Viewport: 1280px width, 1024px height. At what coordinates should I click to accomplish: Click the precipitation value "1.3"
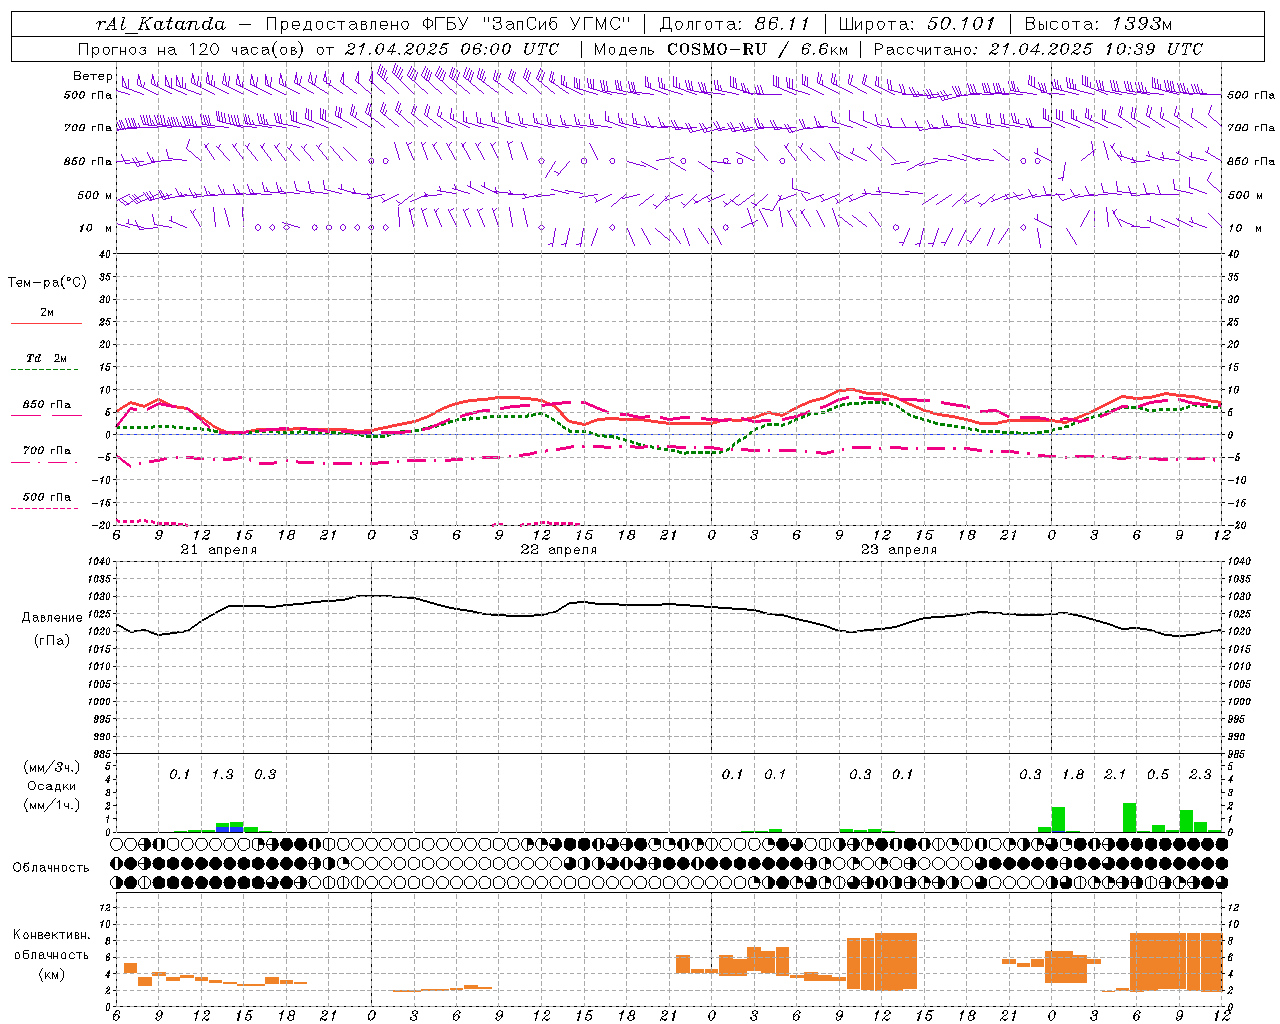222,774
